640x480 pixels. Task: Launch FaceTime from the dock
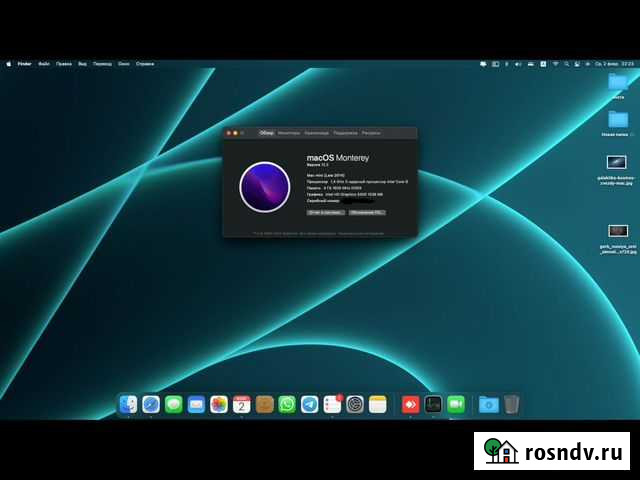[456, 404]
